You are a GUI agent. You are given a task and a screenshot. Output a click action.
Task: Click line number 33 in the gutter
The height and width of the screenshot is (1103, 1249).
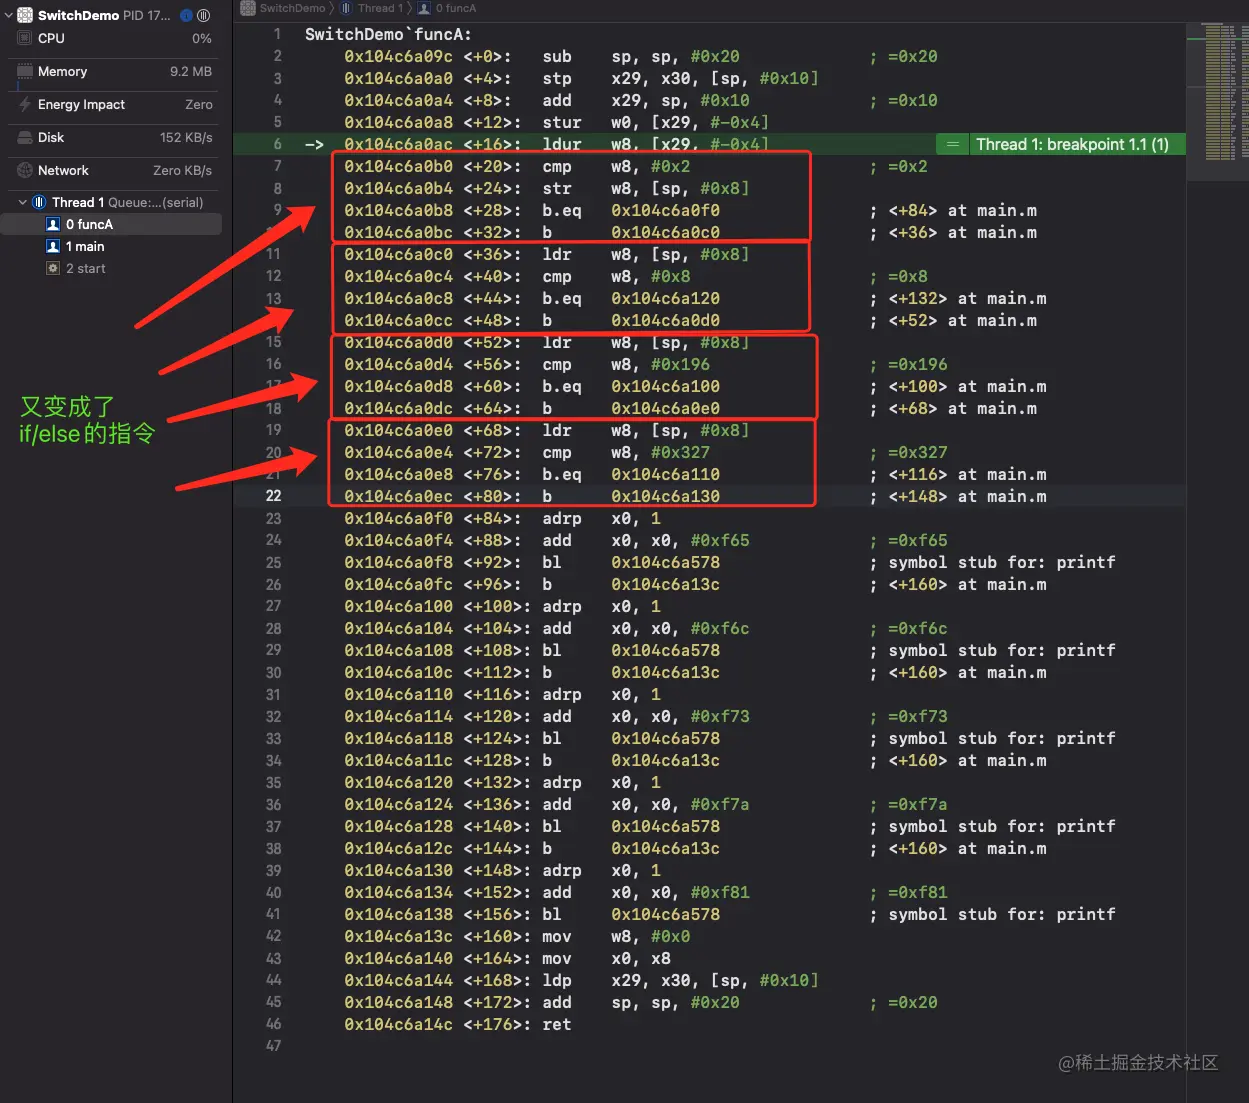pos(273,738)
